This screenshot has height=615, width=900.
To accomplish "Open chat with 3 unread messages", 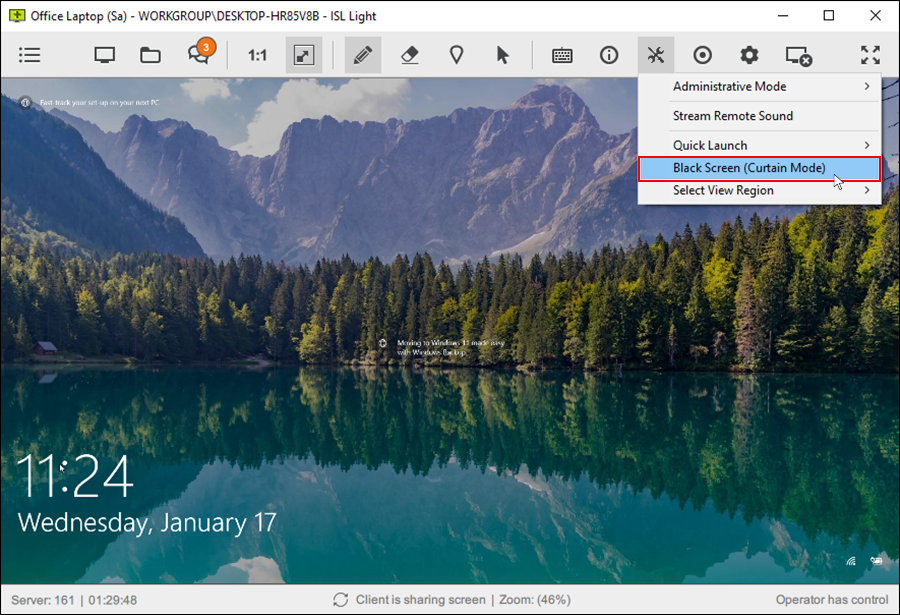I will point(198,55).
